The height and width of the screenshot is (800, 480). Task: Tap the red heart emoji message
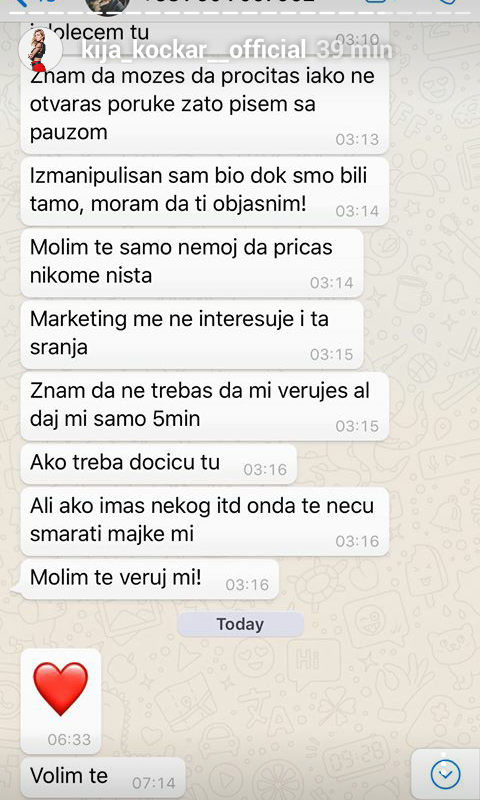pos(61,701)
